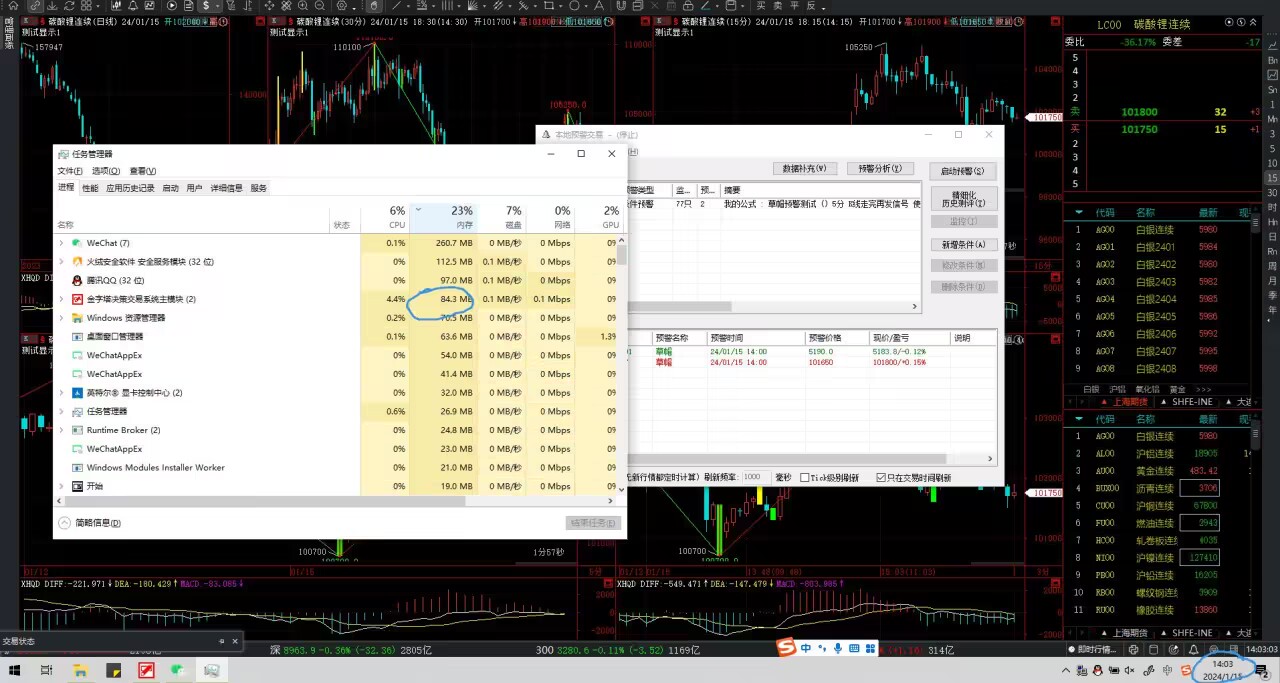1280x683 pixels.
Task: Click the microphone icon in the input method bar
Action: [x=837, y=649]
